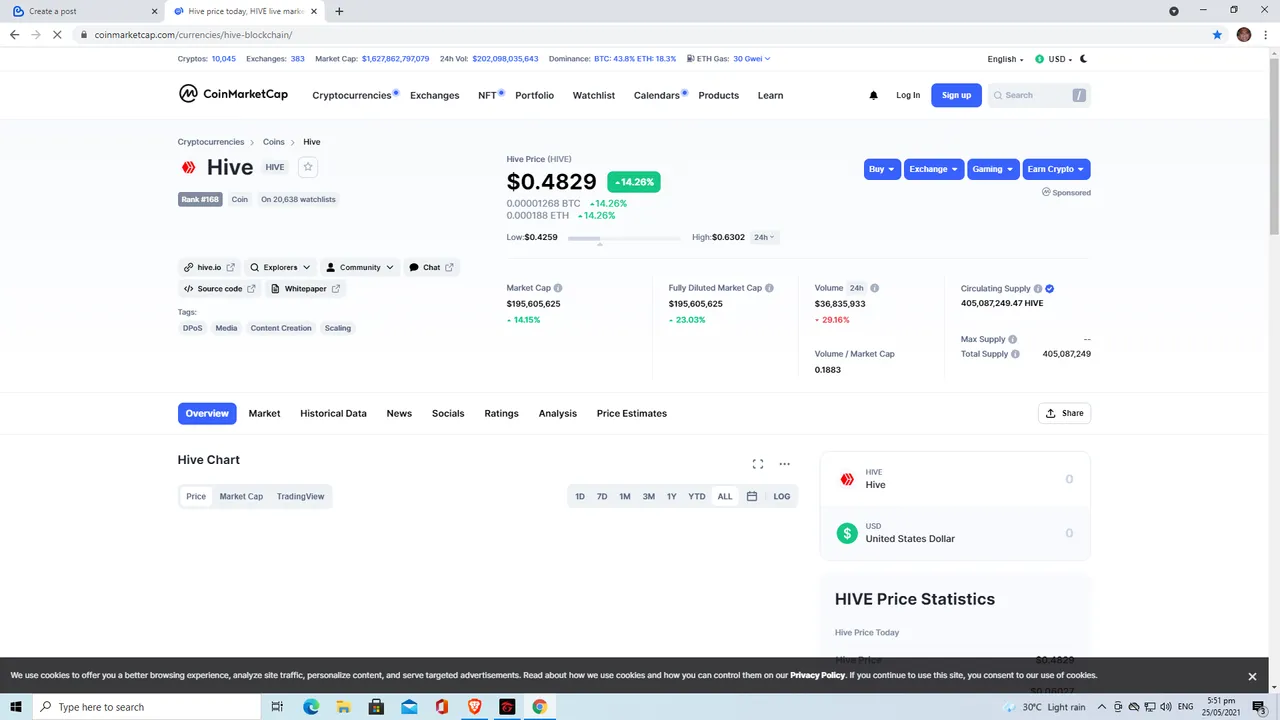Open the News tab

point(399,413)
